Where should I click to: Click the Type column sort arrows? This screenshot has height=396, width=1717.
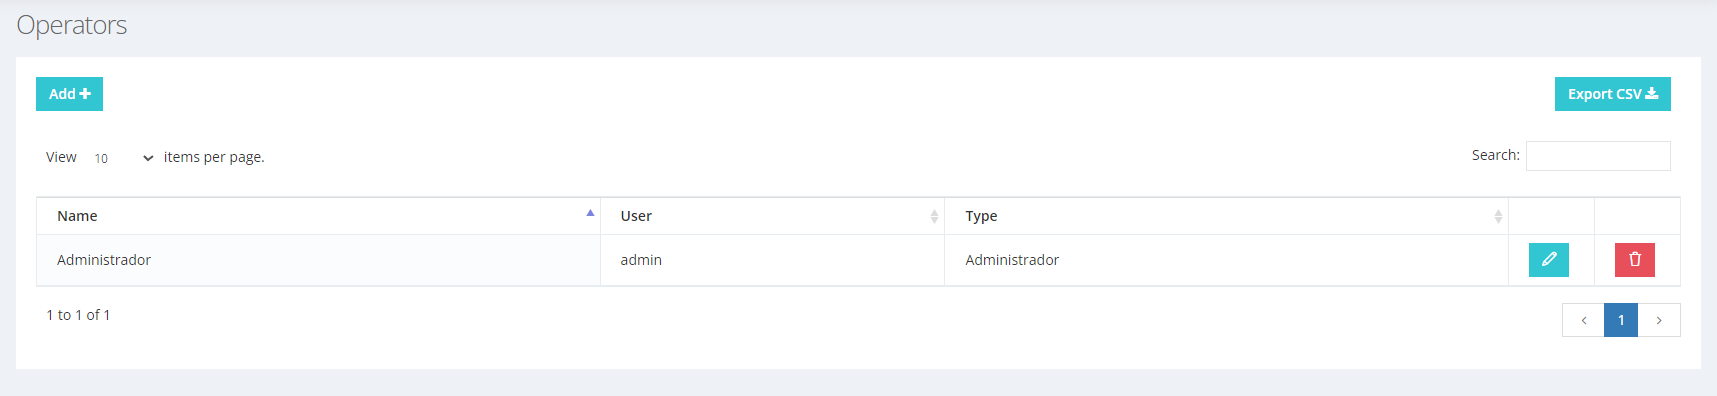coord(1498,216)
